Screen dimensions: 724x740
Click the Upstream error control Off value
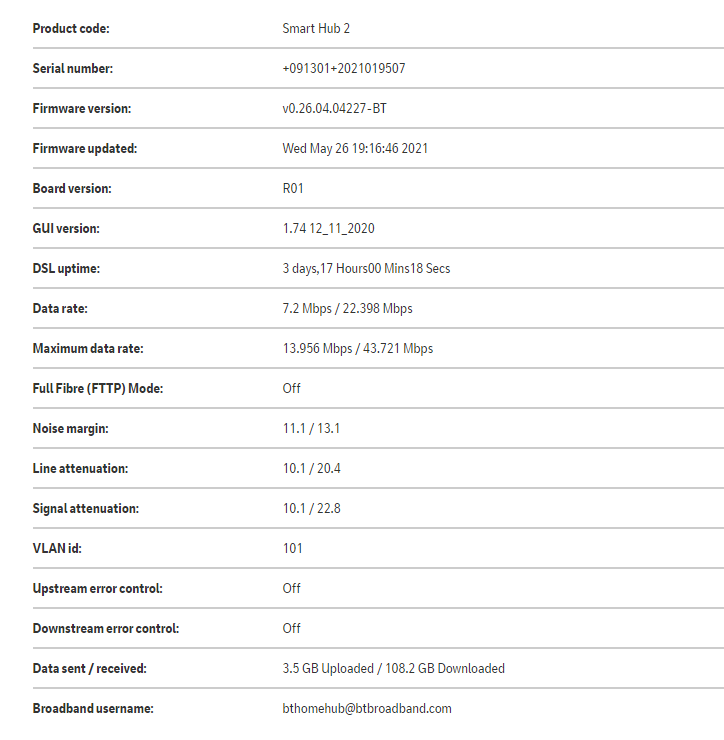[x=291, y=589]
